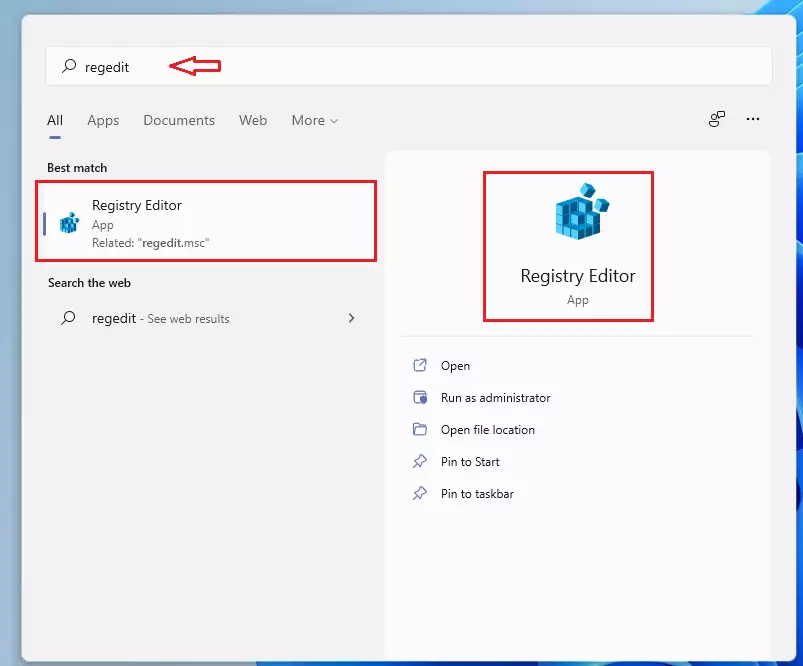The image size is (803, 666).
Task: Expand the More filter dropdown
Action: pyautogui.click(x=314, y=120)
